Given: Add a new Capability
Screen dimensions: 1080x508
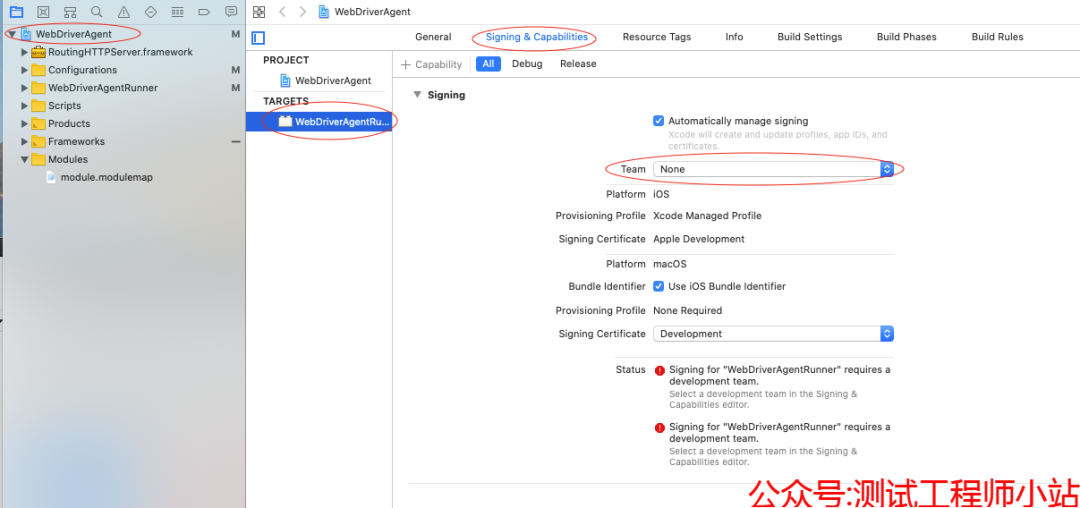Looking at the screenshot, I should 431,65.
